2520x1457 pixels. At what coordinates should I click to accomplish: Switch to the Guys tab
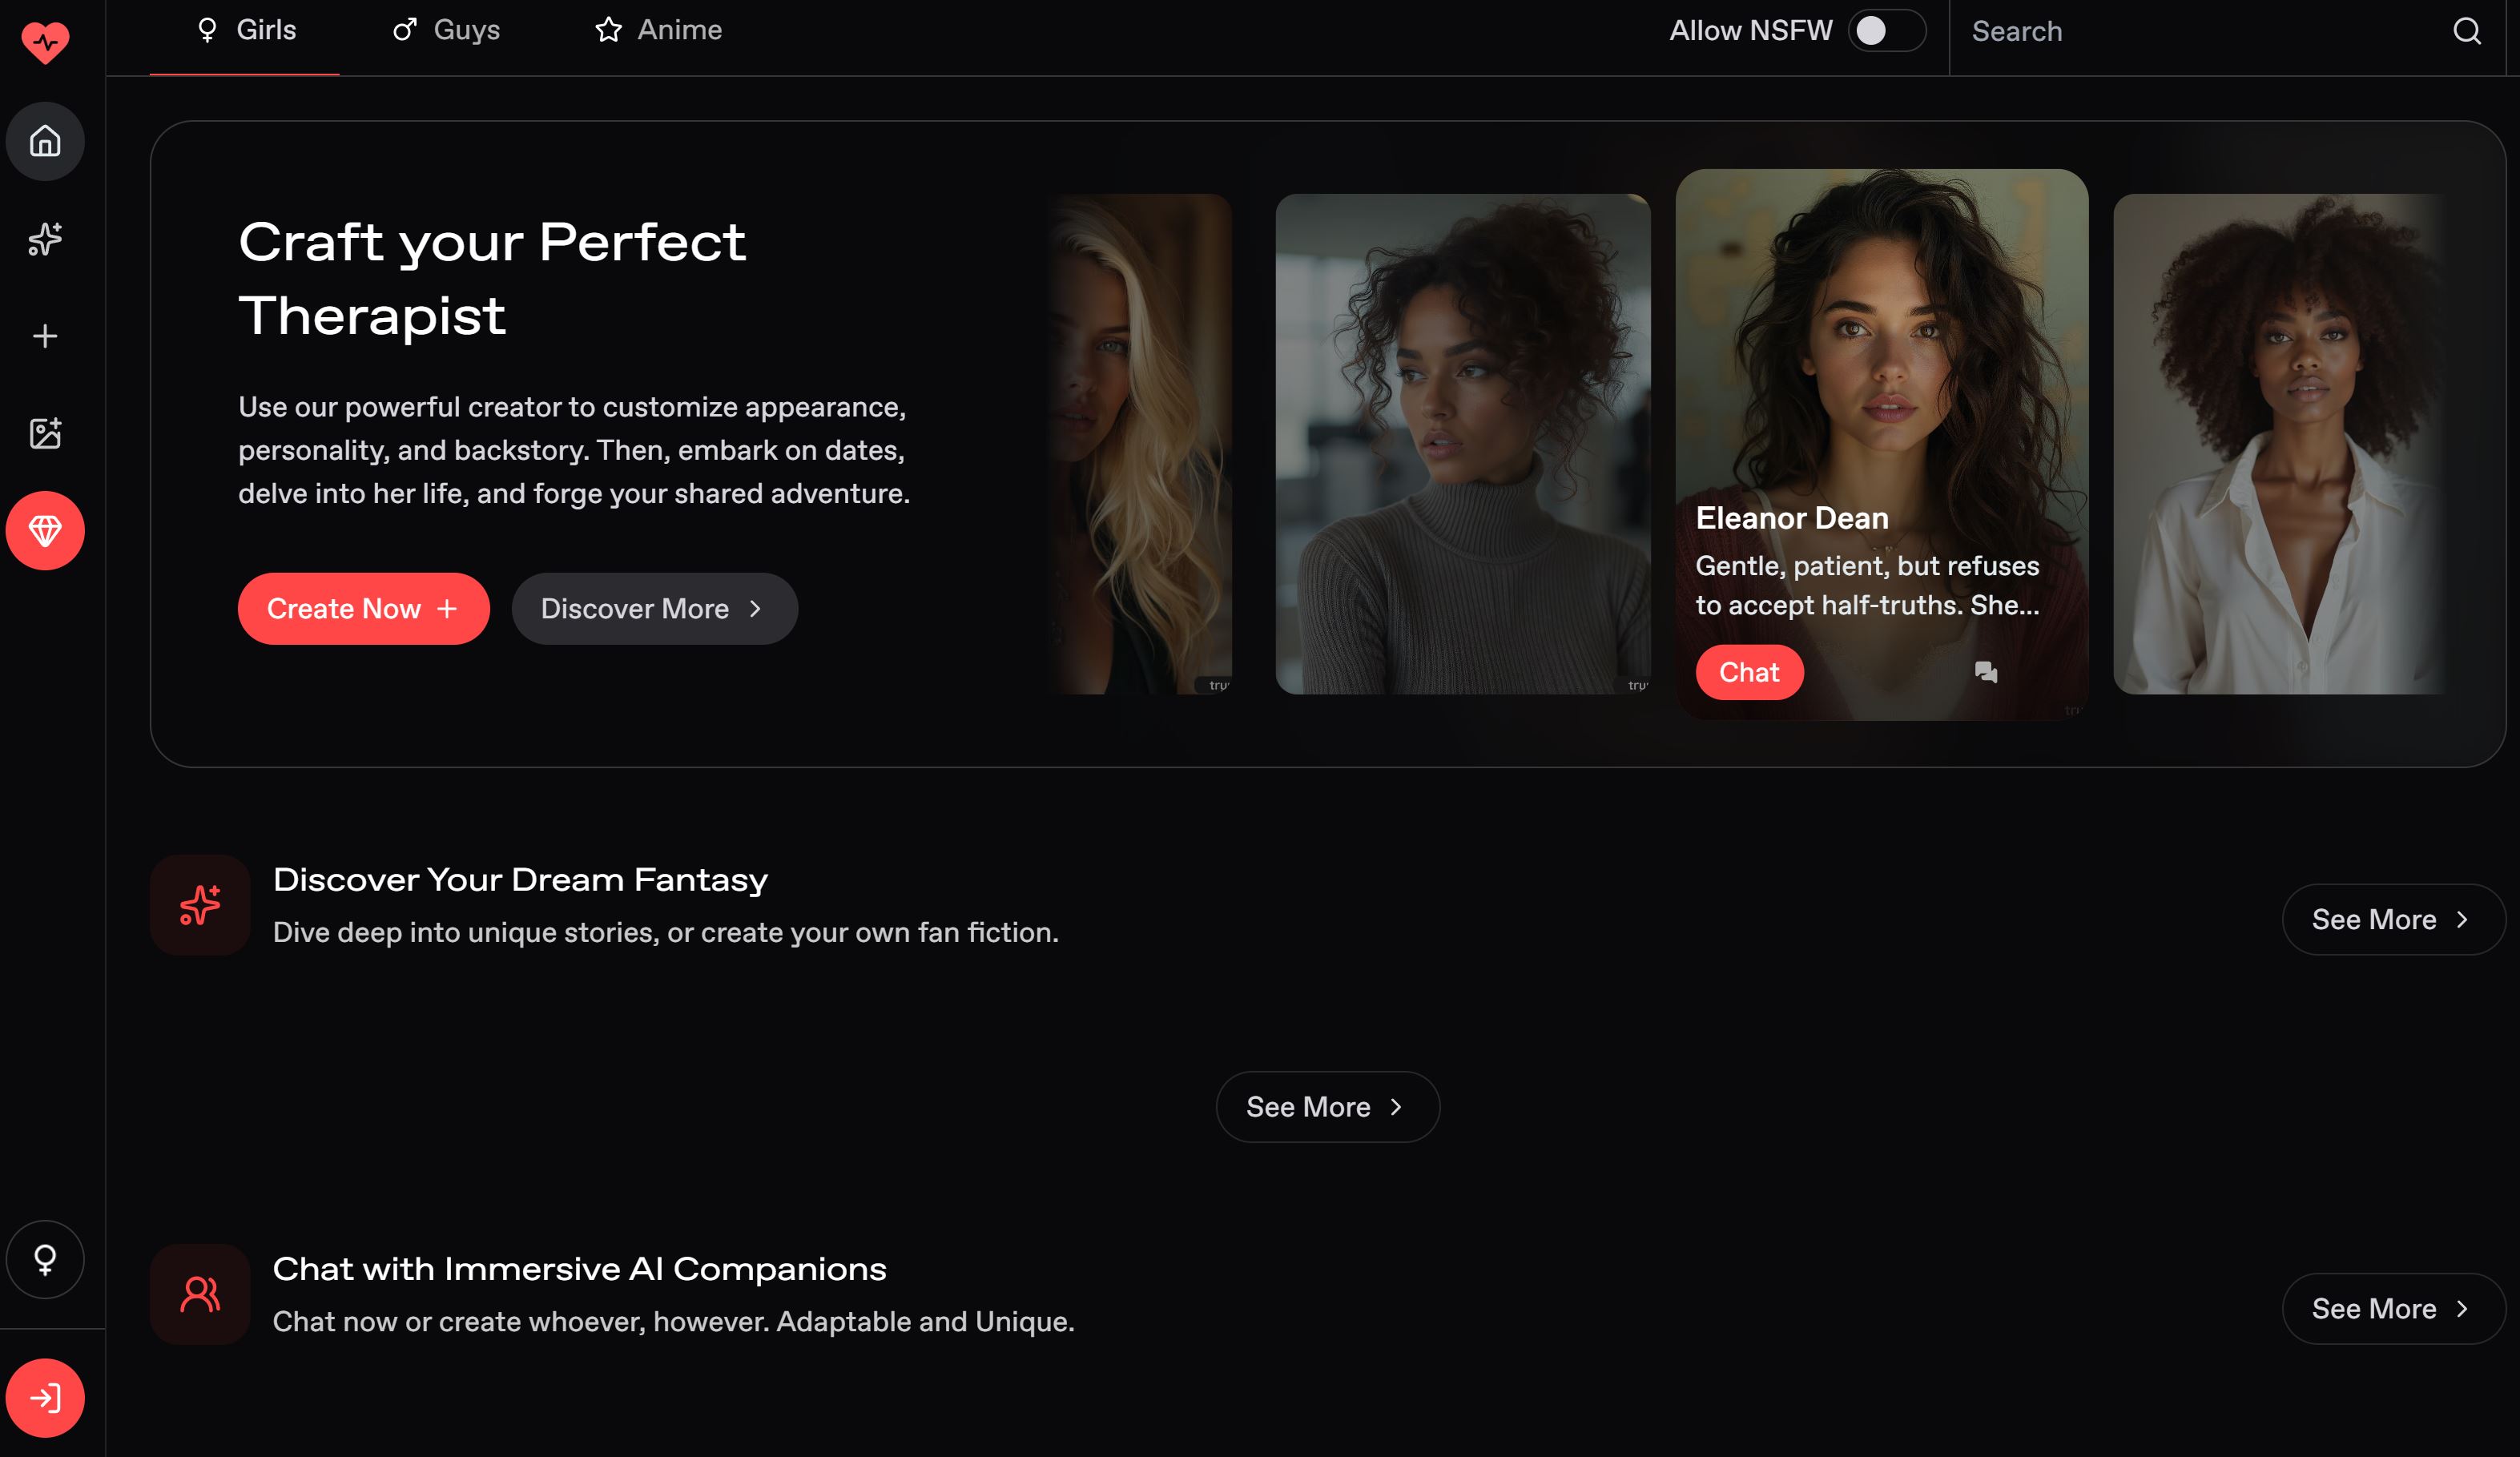point(446,30)
